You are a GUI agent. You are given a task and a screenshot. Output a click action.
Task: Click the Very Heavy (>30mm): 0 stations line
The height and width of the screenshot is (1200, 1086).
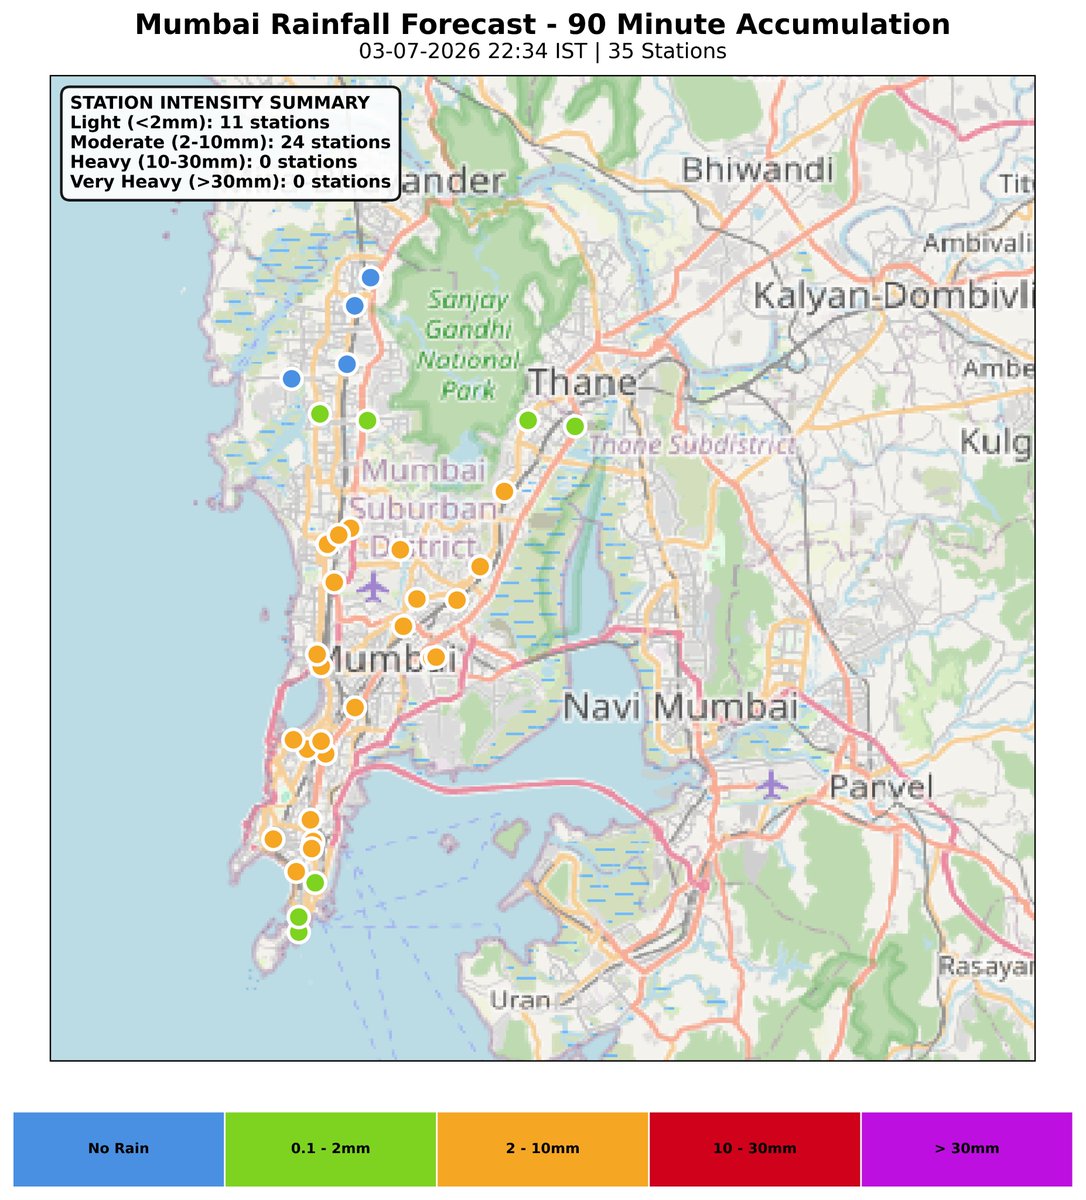click(x=231, y=181)
